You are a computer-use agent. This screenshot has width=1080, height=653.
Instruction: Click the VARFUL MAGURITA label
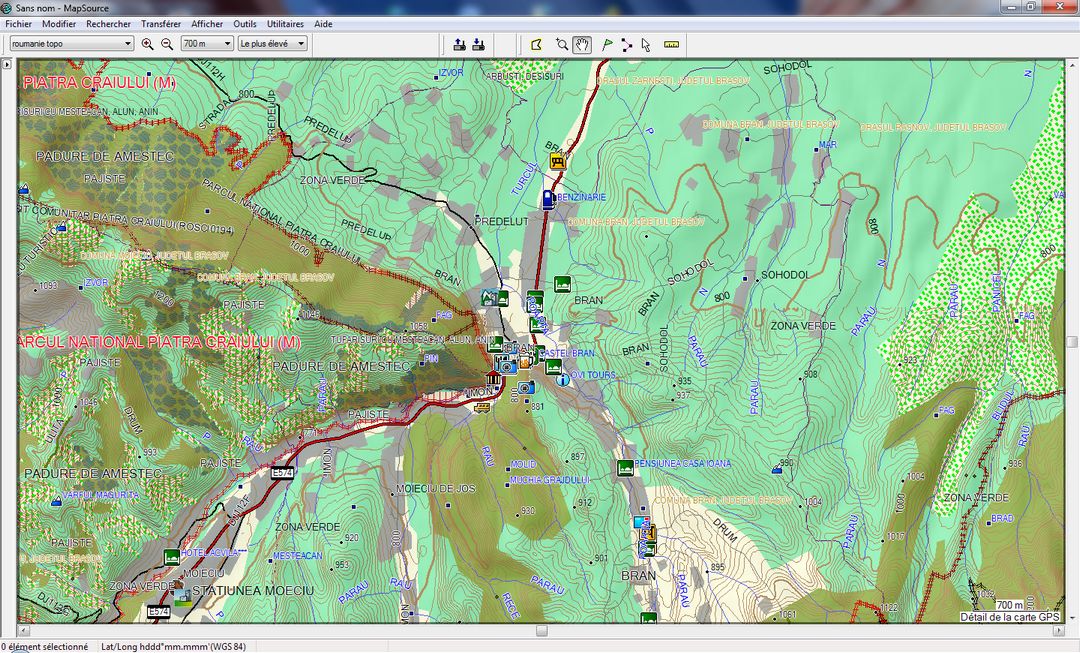coord(101,495)
